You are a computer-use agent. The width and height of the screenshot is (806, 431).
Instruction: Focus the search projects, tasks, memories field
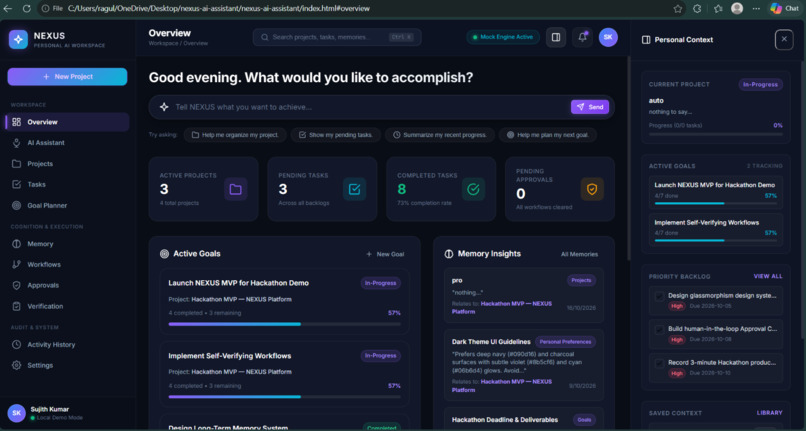pyautogui.click(x=337, y=37)
